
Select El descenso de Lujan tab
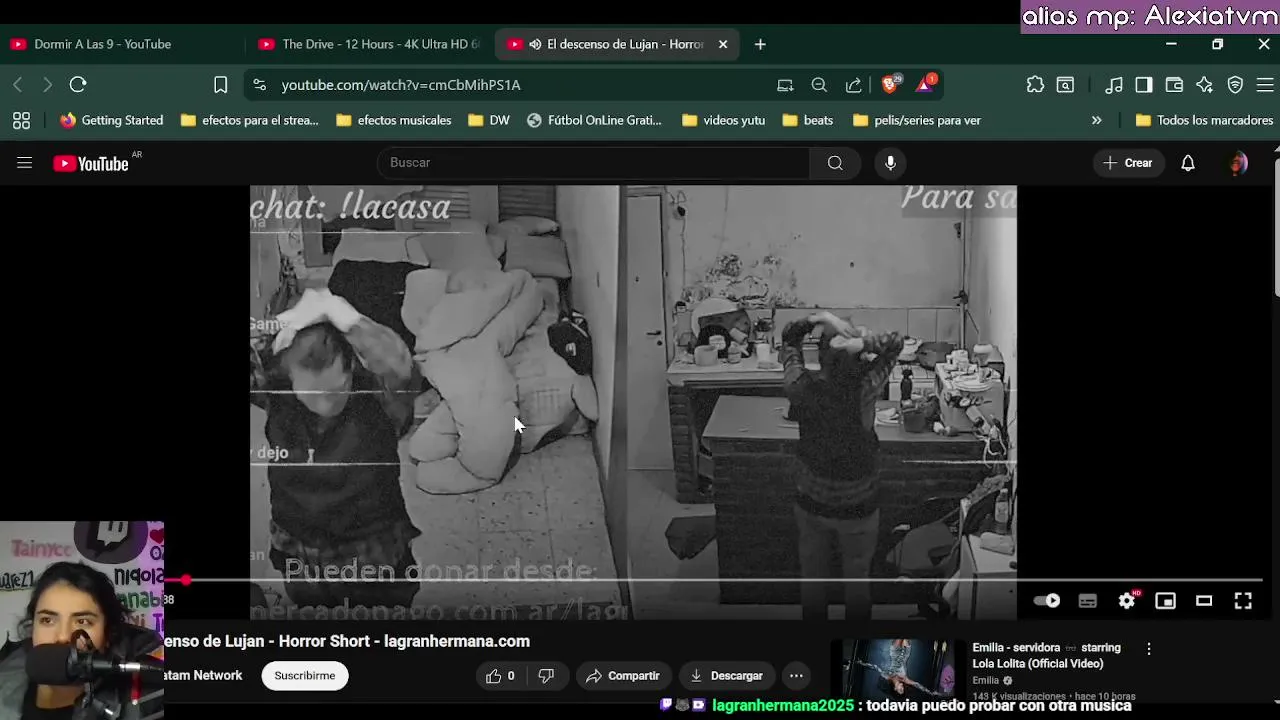(605, 44)
